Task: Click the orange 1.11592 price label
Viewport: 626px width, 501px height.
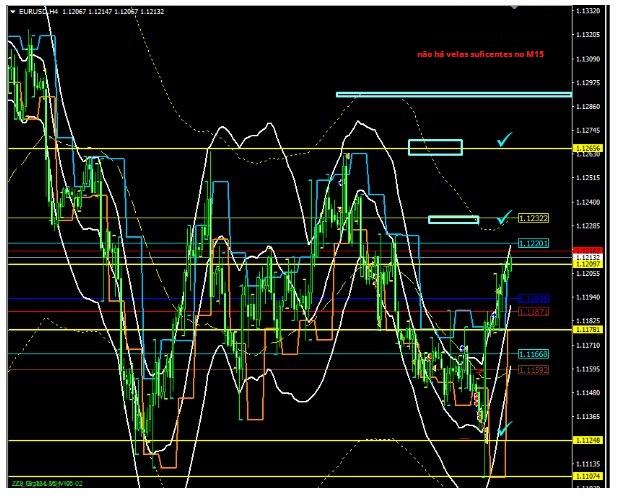Action: (x=533, y=370)
